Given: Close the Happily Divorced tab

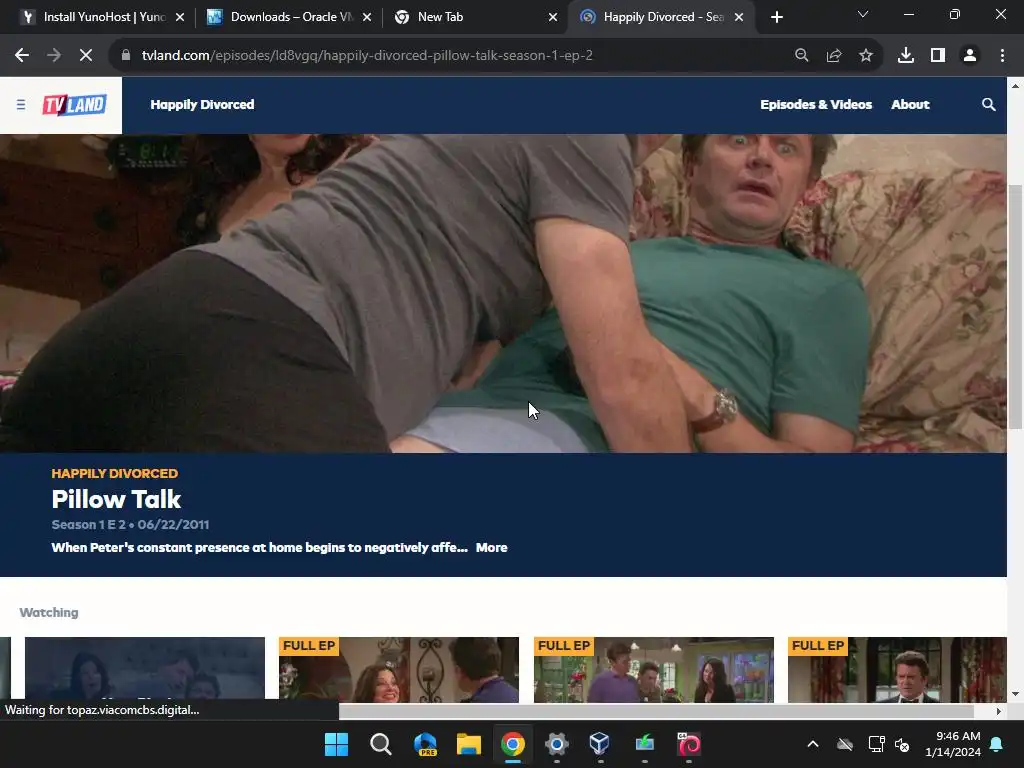Looking at the screenshot, I should 739,18.
